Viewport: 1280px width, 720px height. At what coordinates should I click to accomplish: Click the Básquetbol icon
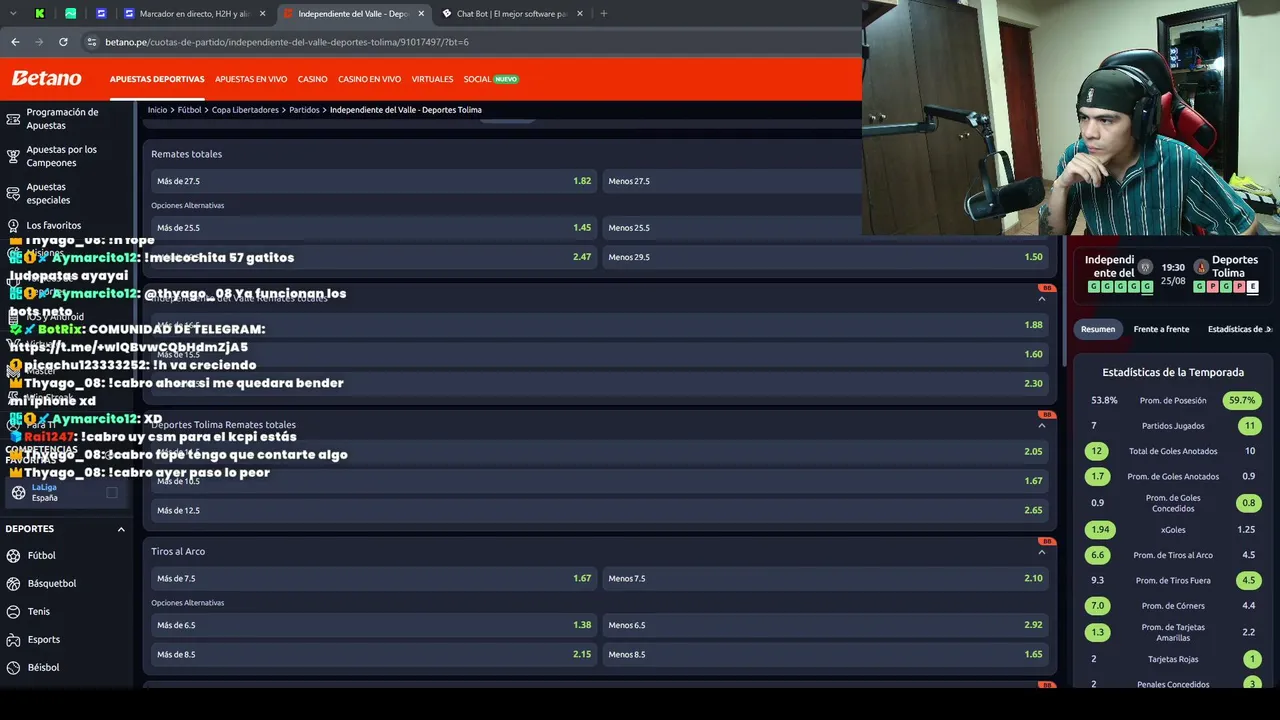point(13,584)
